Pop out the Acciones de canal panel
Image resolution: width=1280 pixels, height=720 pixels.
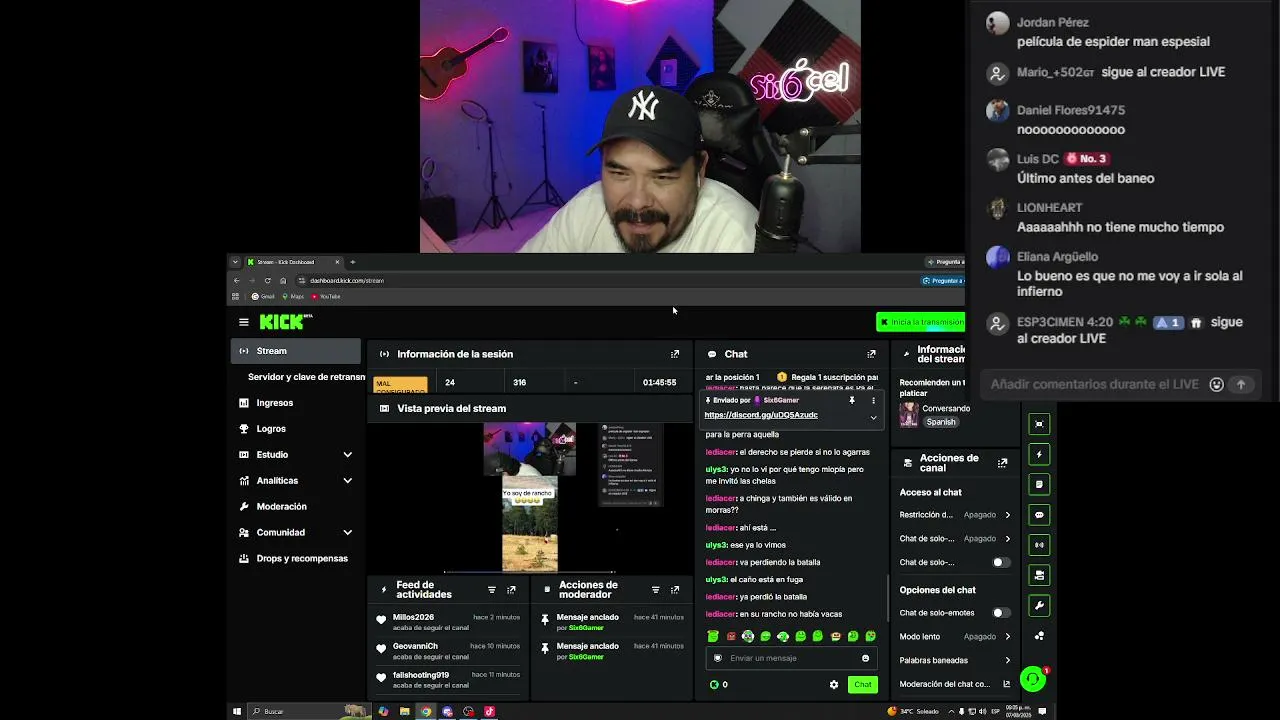[x=1002, y=463]
